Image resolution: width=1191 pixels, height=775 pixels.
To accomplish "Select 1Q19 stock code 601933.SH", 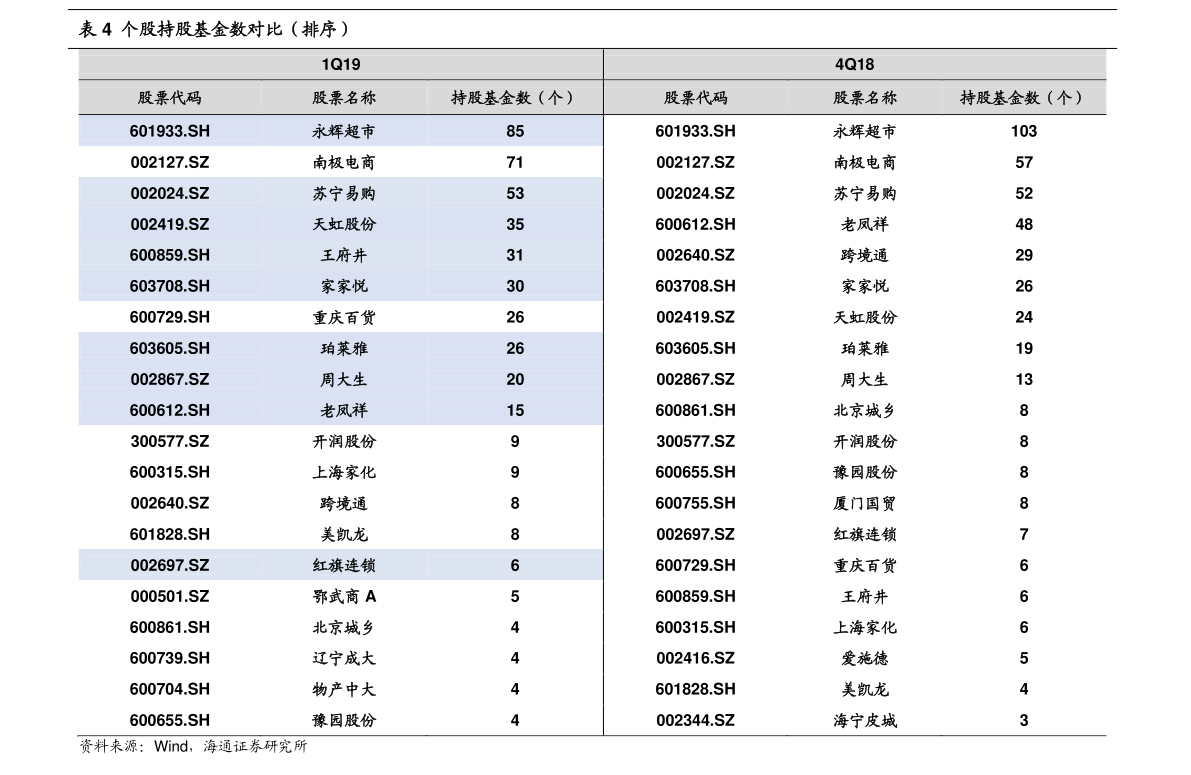I will [x=169, y=131].
